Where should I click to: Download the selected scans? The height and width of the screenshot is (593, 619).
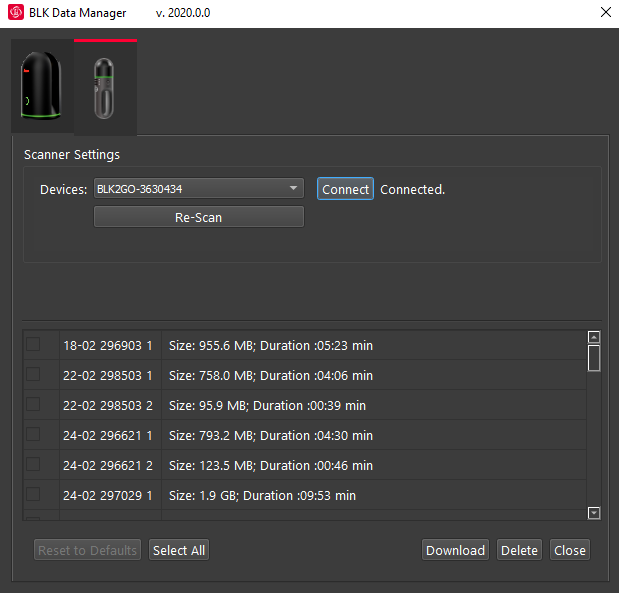pos(455,551)
